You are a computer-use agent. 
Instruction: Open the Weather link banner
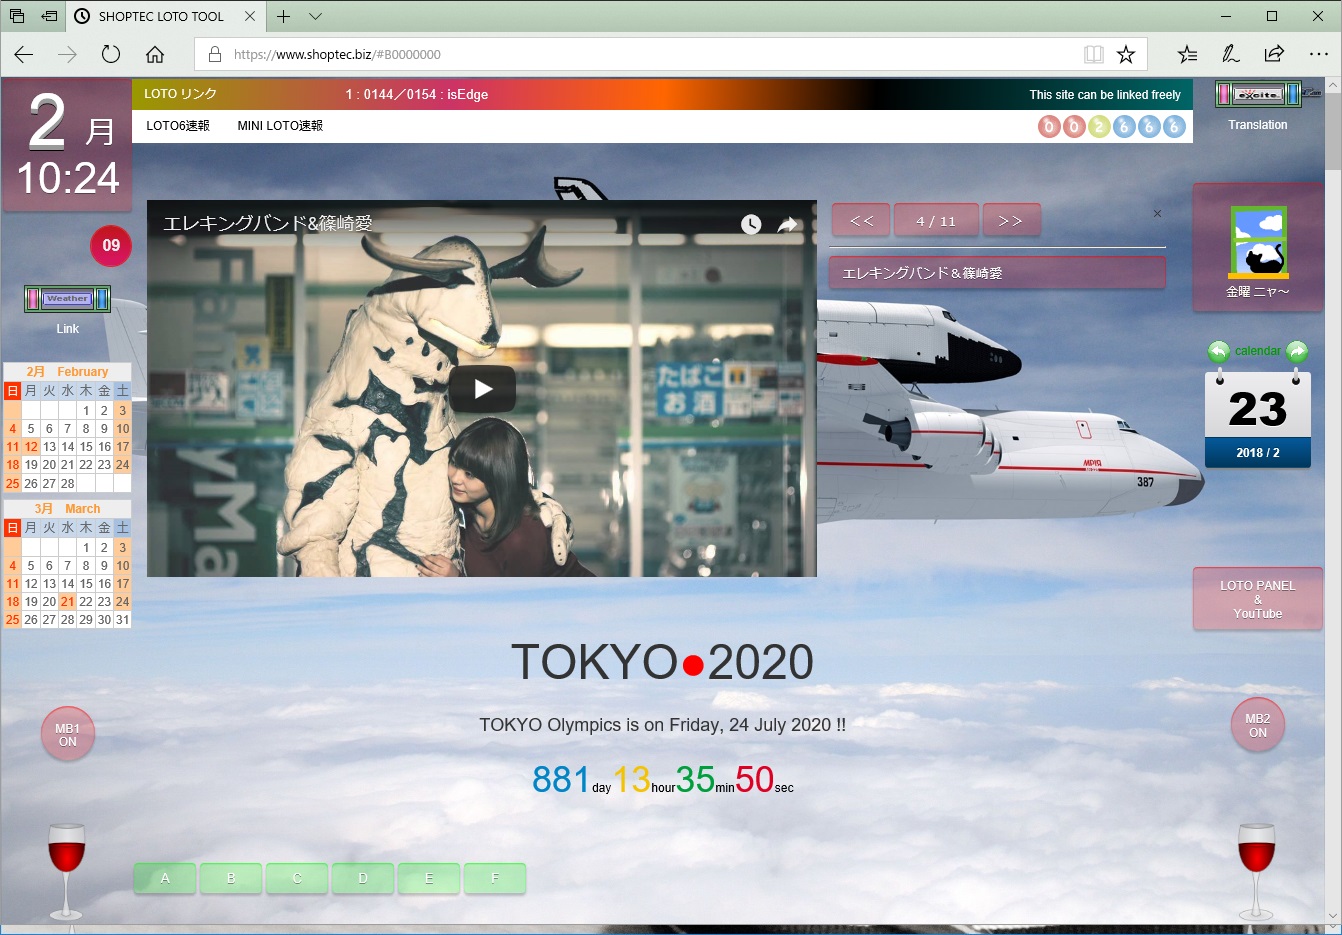(x=67, y=298)
